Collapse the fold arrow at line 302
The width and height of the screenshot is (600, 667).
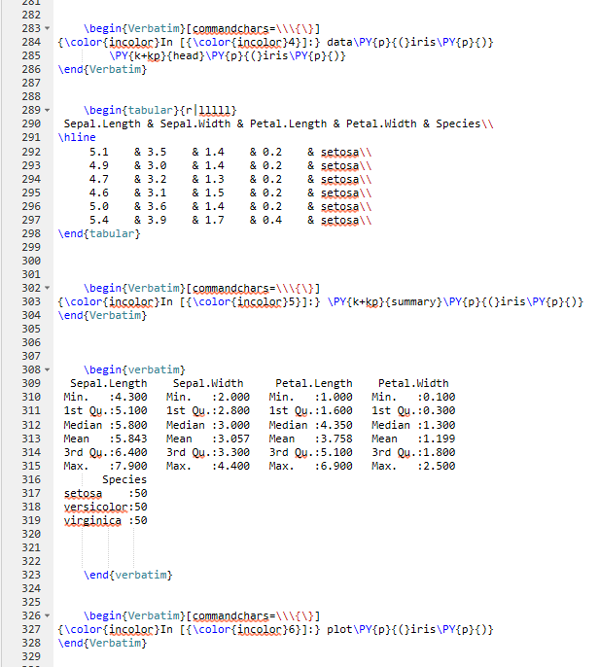coord(47,288)
